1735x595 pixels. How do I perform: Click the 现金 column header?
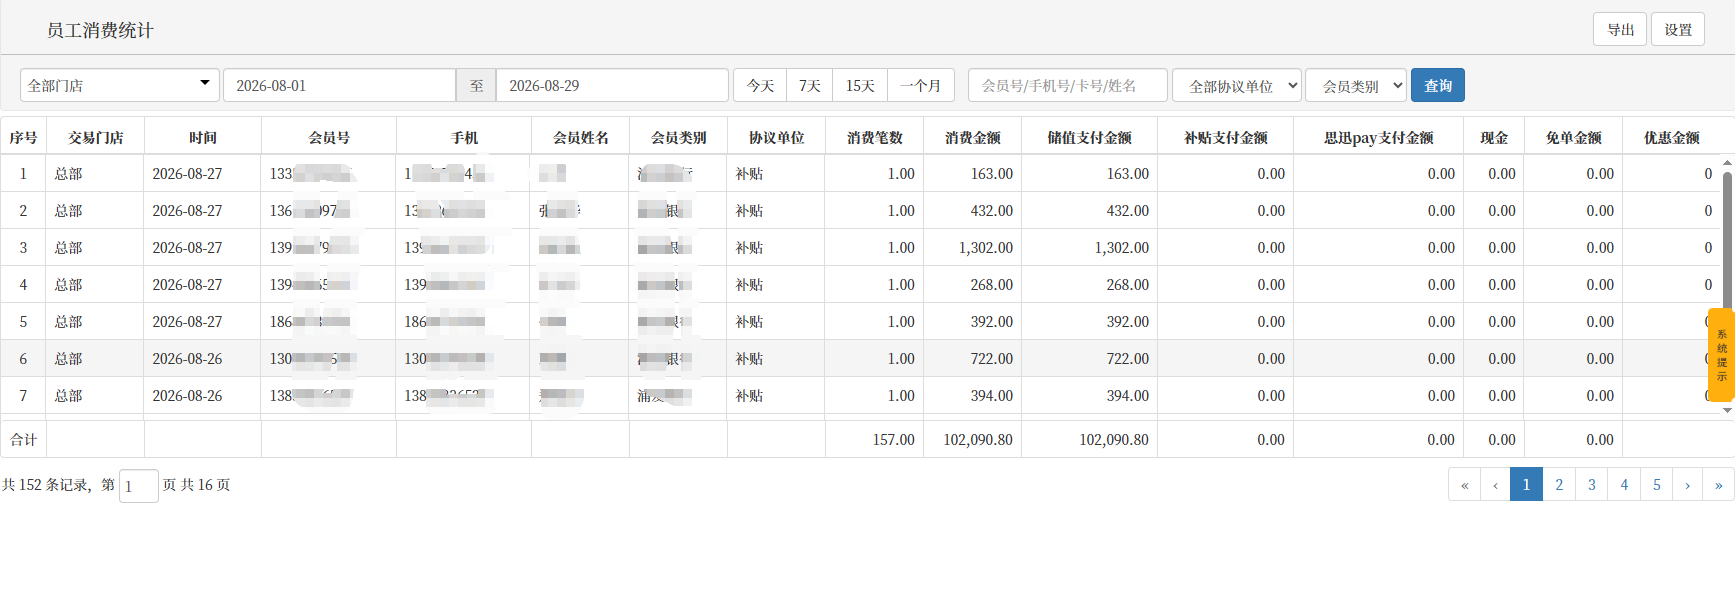[1494, 137]
